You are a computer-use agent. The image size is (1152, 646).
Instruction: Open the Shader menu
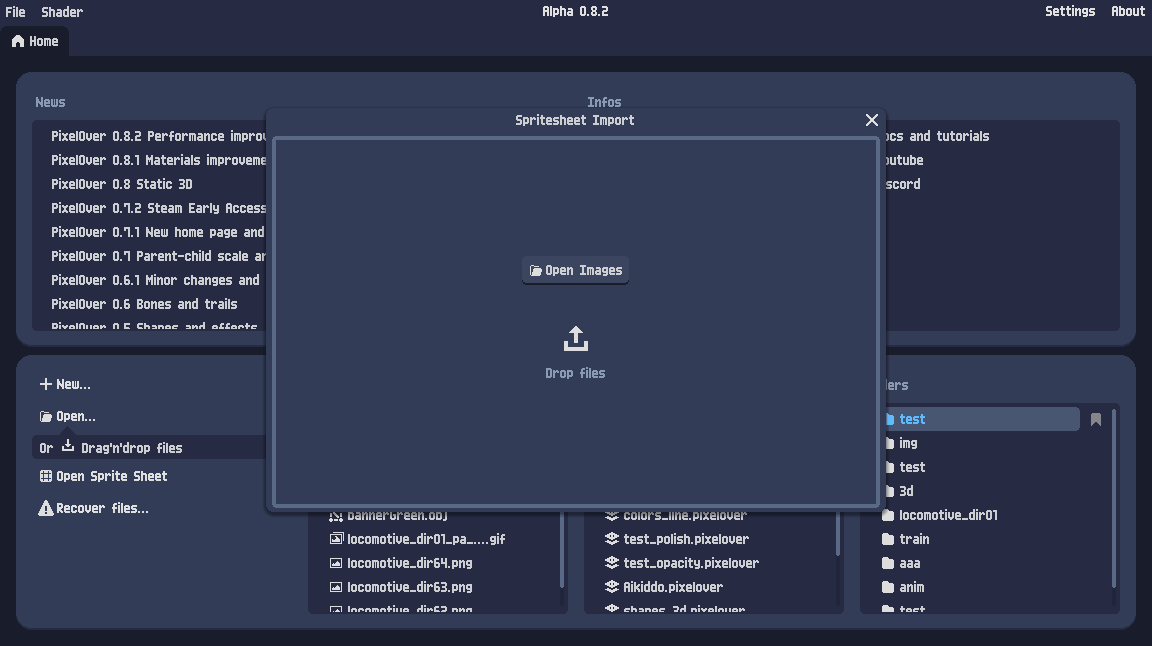pos(62,12)
